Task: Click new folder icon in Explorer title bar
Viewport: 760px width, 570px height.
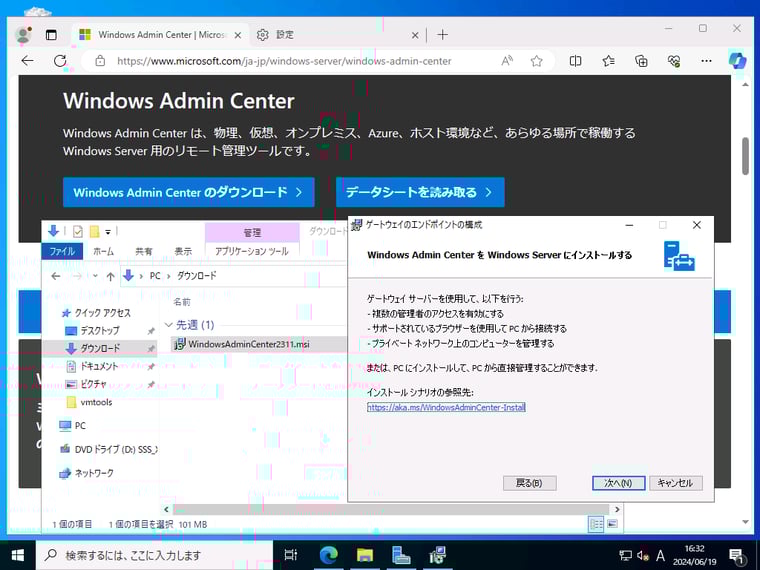Action: 95,232
